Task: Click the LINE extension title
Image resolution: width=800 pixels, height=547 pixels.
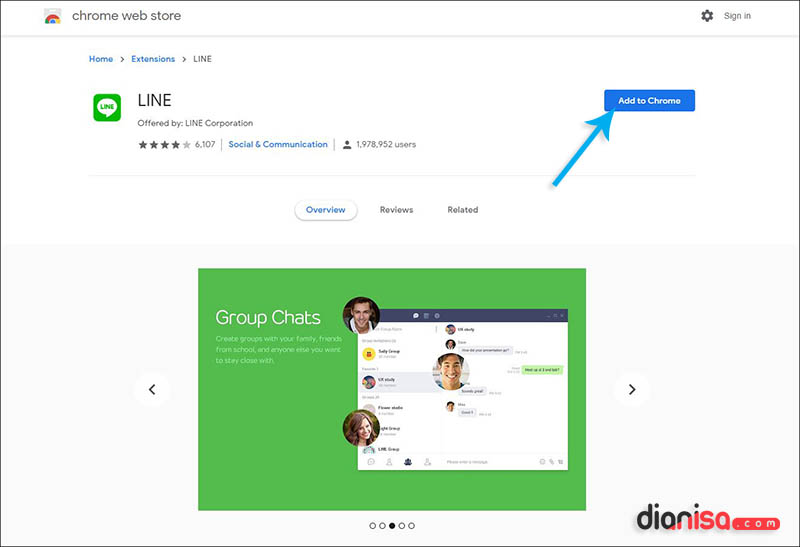Action: 155,100
